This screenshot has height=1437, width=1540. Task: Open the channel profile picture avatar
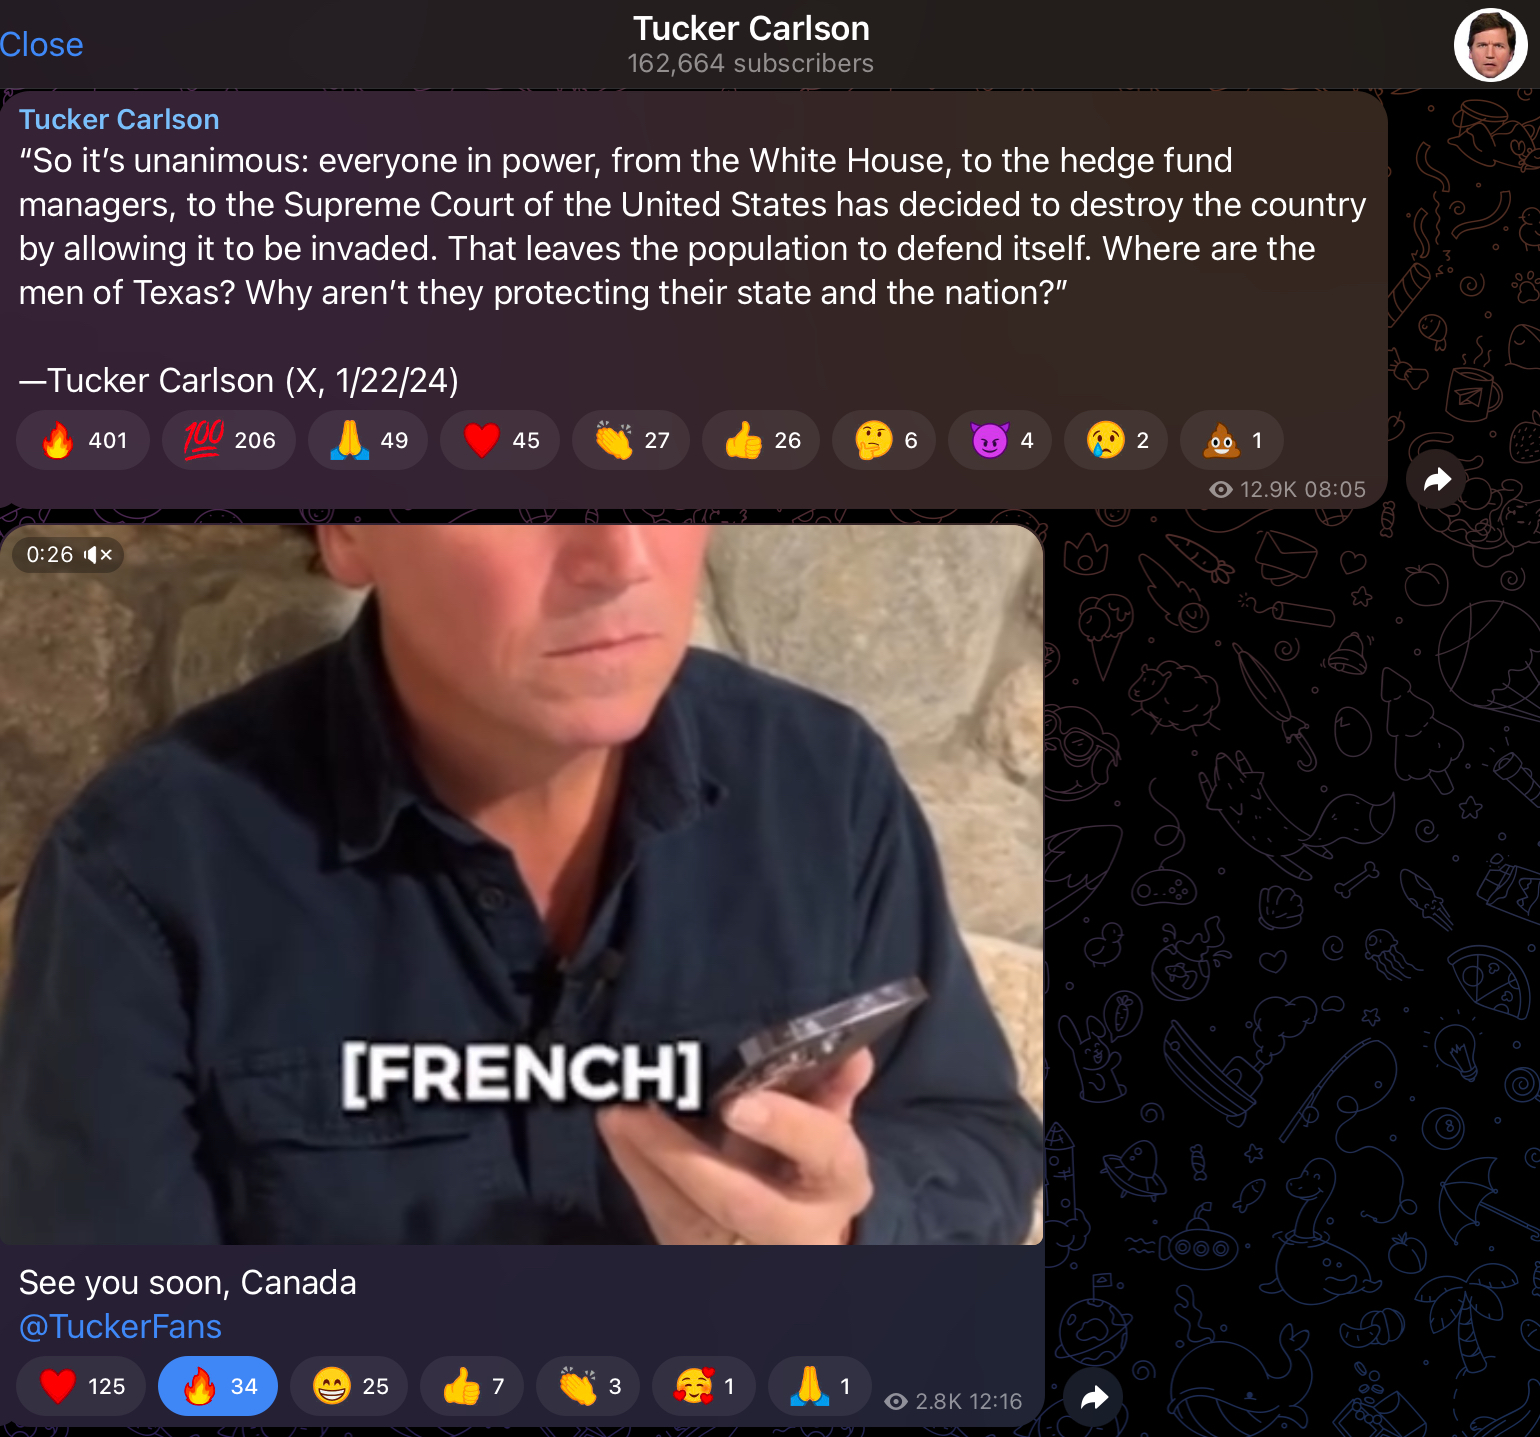1490,45
